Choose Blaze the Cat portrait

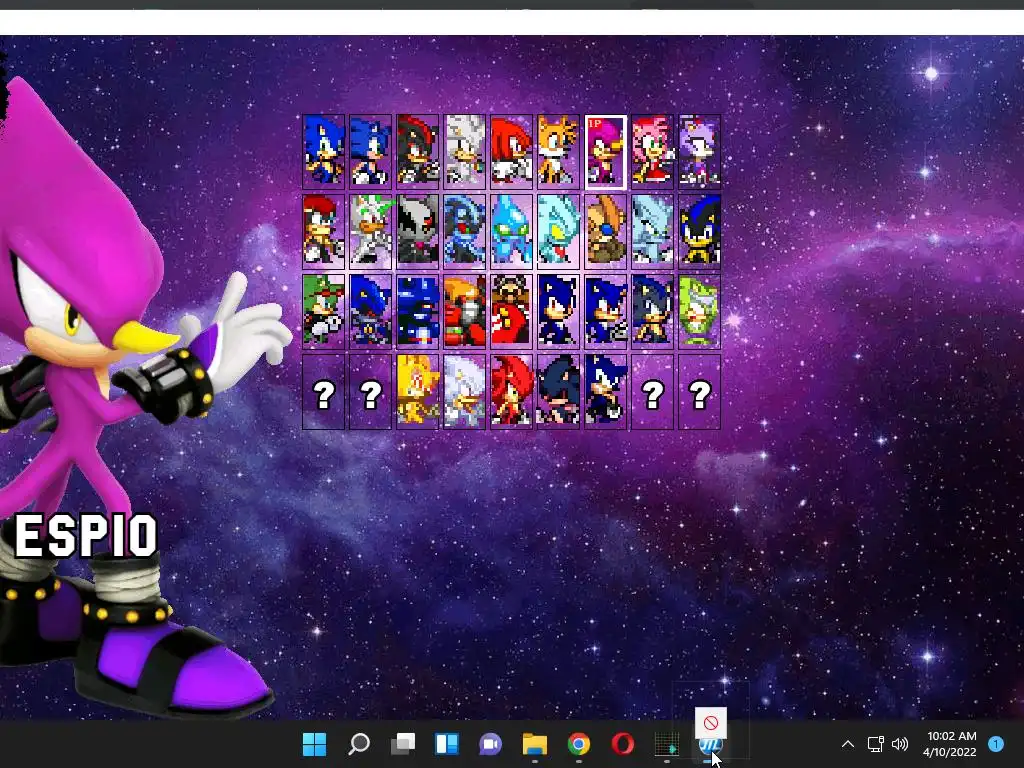[699, 152]
